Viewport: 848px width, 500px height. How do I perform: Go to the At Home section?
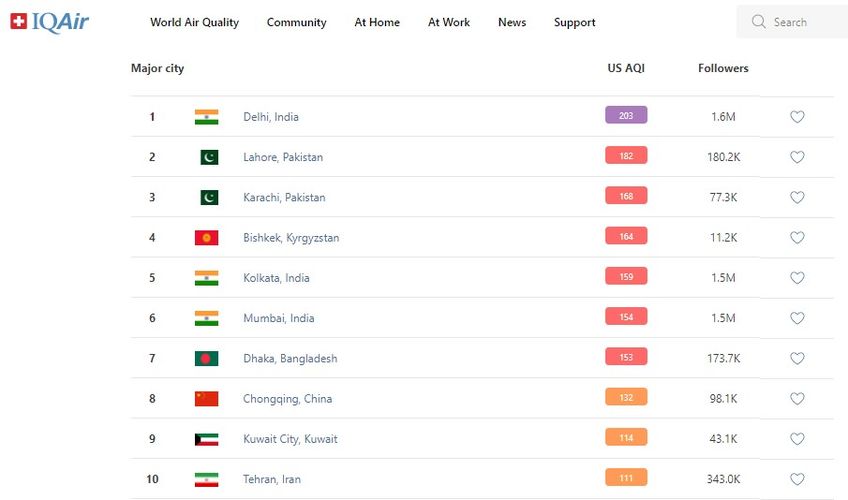tap(377, 22)
